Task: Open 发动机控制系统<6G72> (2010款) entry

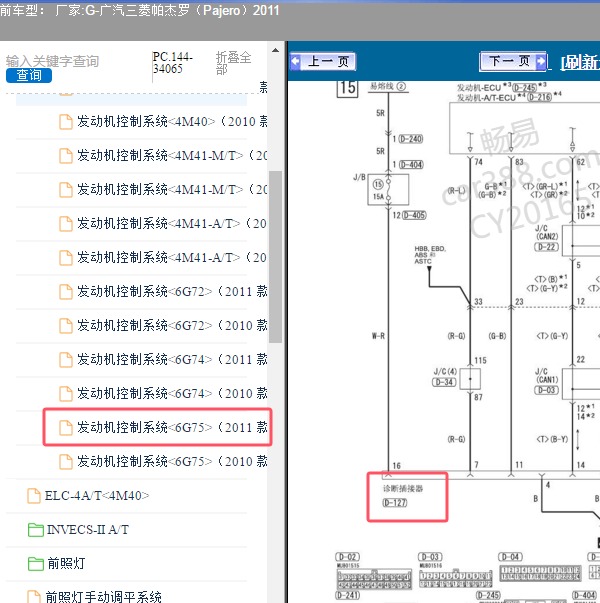Action: click(x=172, y=326)
